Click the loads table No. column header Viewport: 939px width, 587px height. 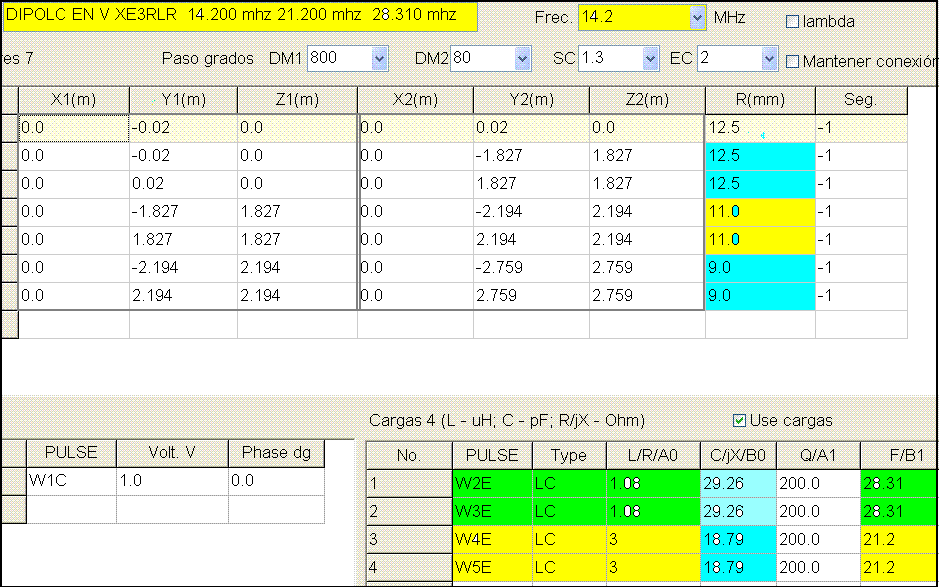coord(409,456)
